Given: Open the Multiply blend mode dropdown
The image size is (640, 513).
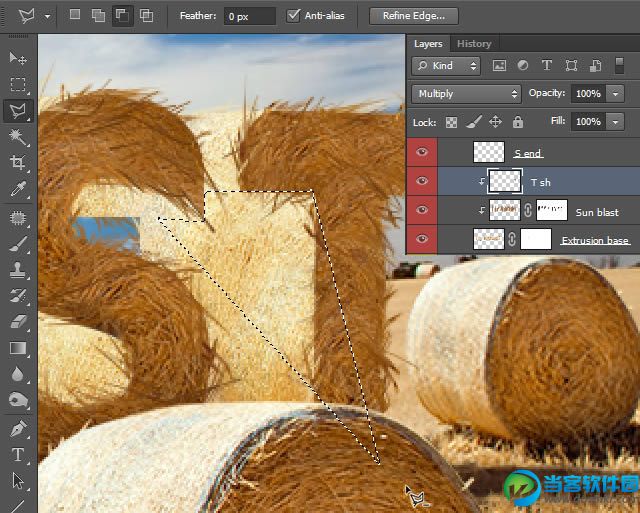Looking at the screenshot, I should (x=466, y=93).
